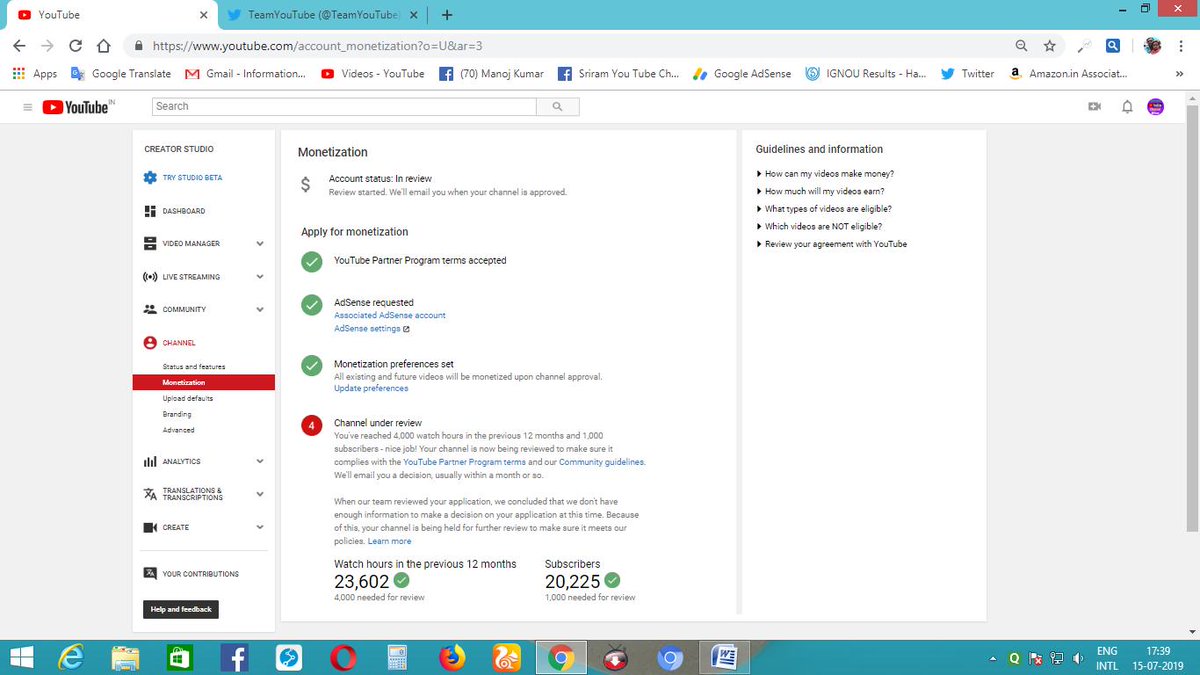The width and height of the screenshot is (1200, 675).
Task: Show hidden system tray icons arrow
Action: [993, 658]
